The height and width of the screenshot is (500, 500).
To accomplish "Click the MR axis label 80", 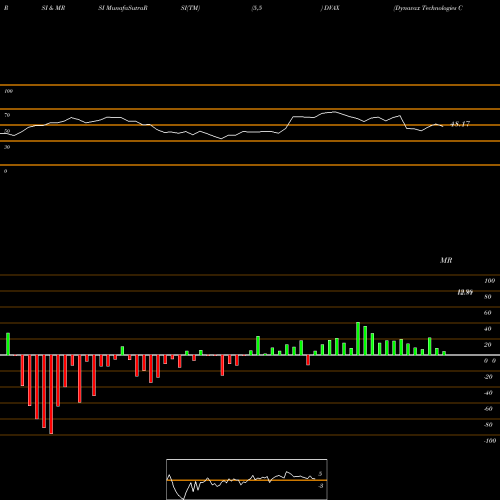I will [487, 297].
